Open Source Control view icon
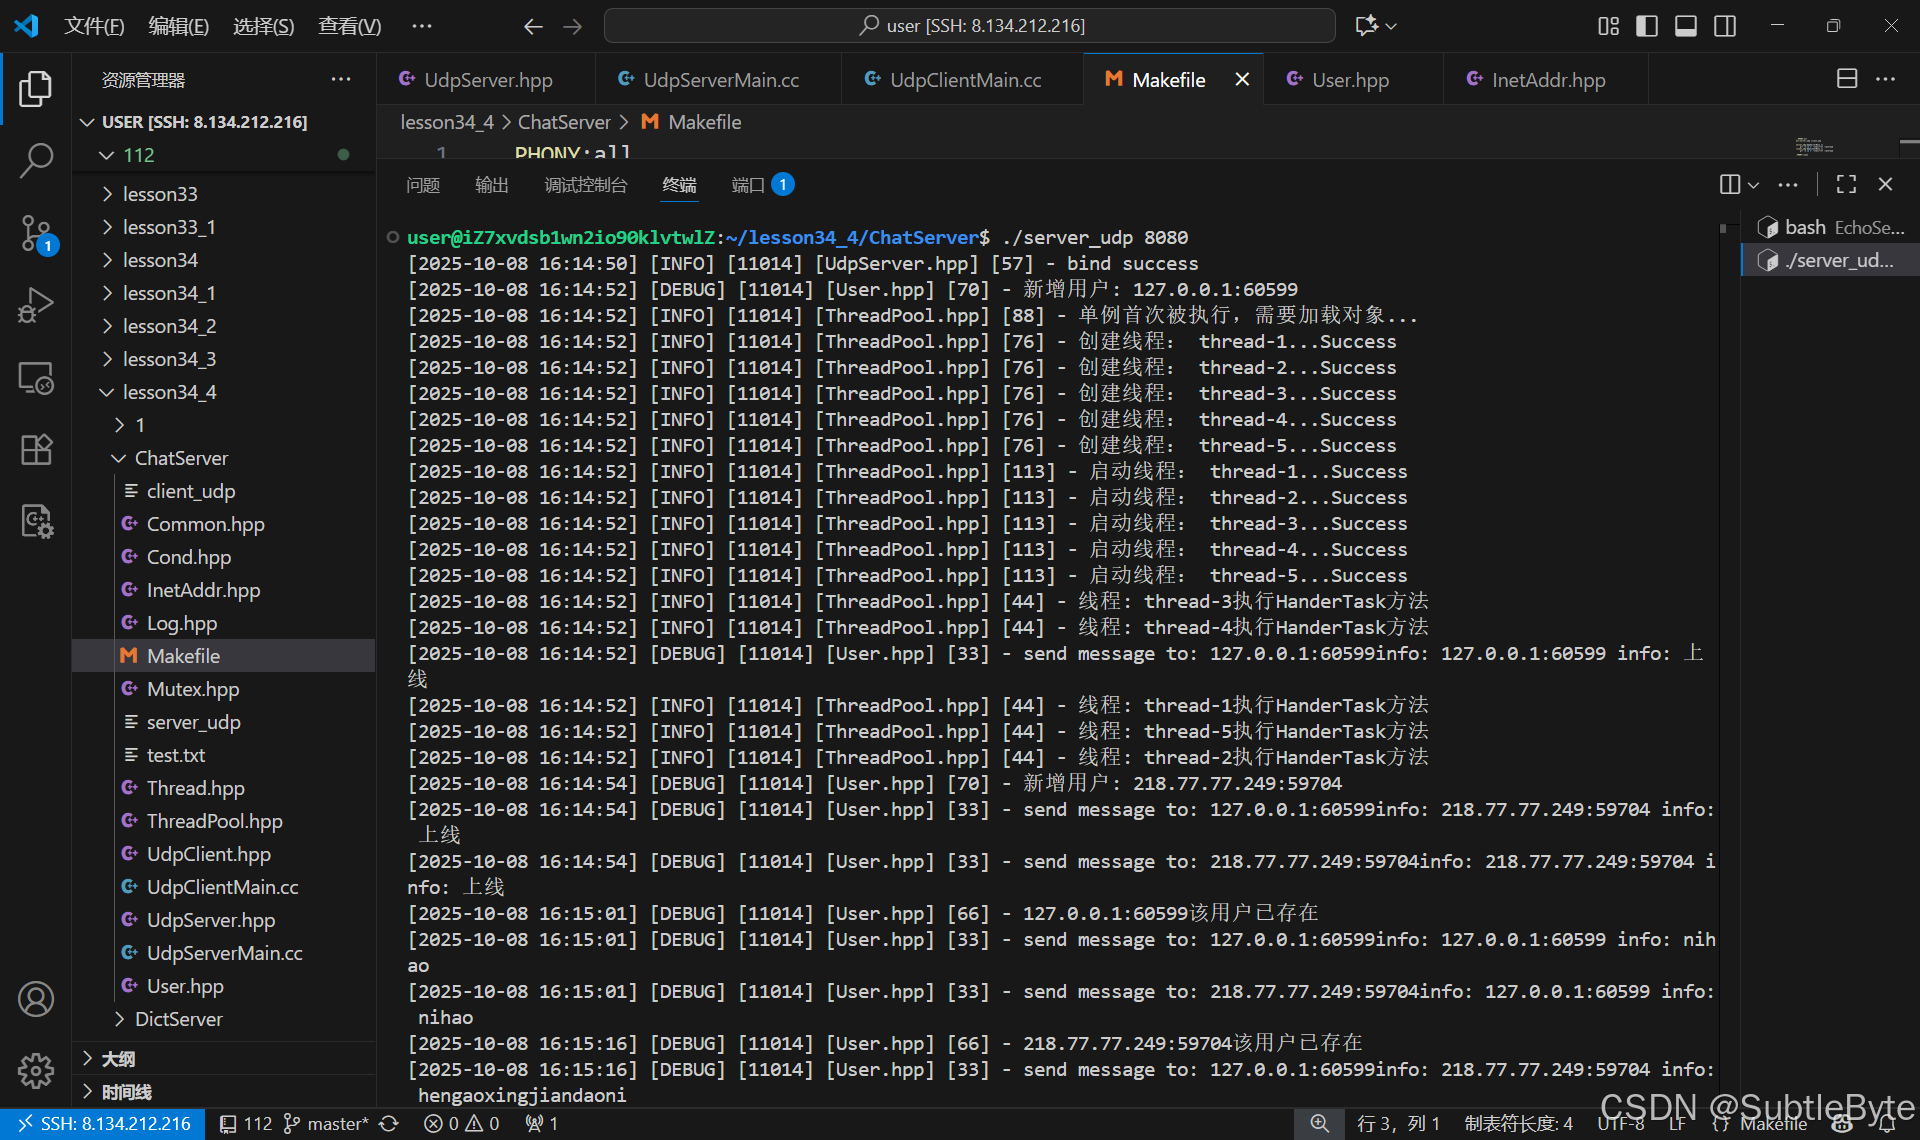The image size is (1920, 1140). (x=36, y=233)
